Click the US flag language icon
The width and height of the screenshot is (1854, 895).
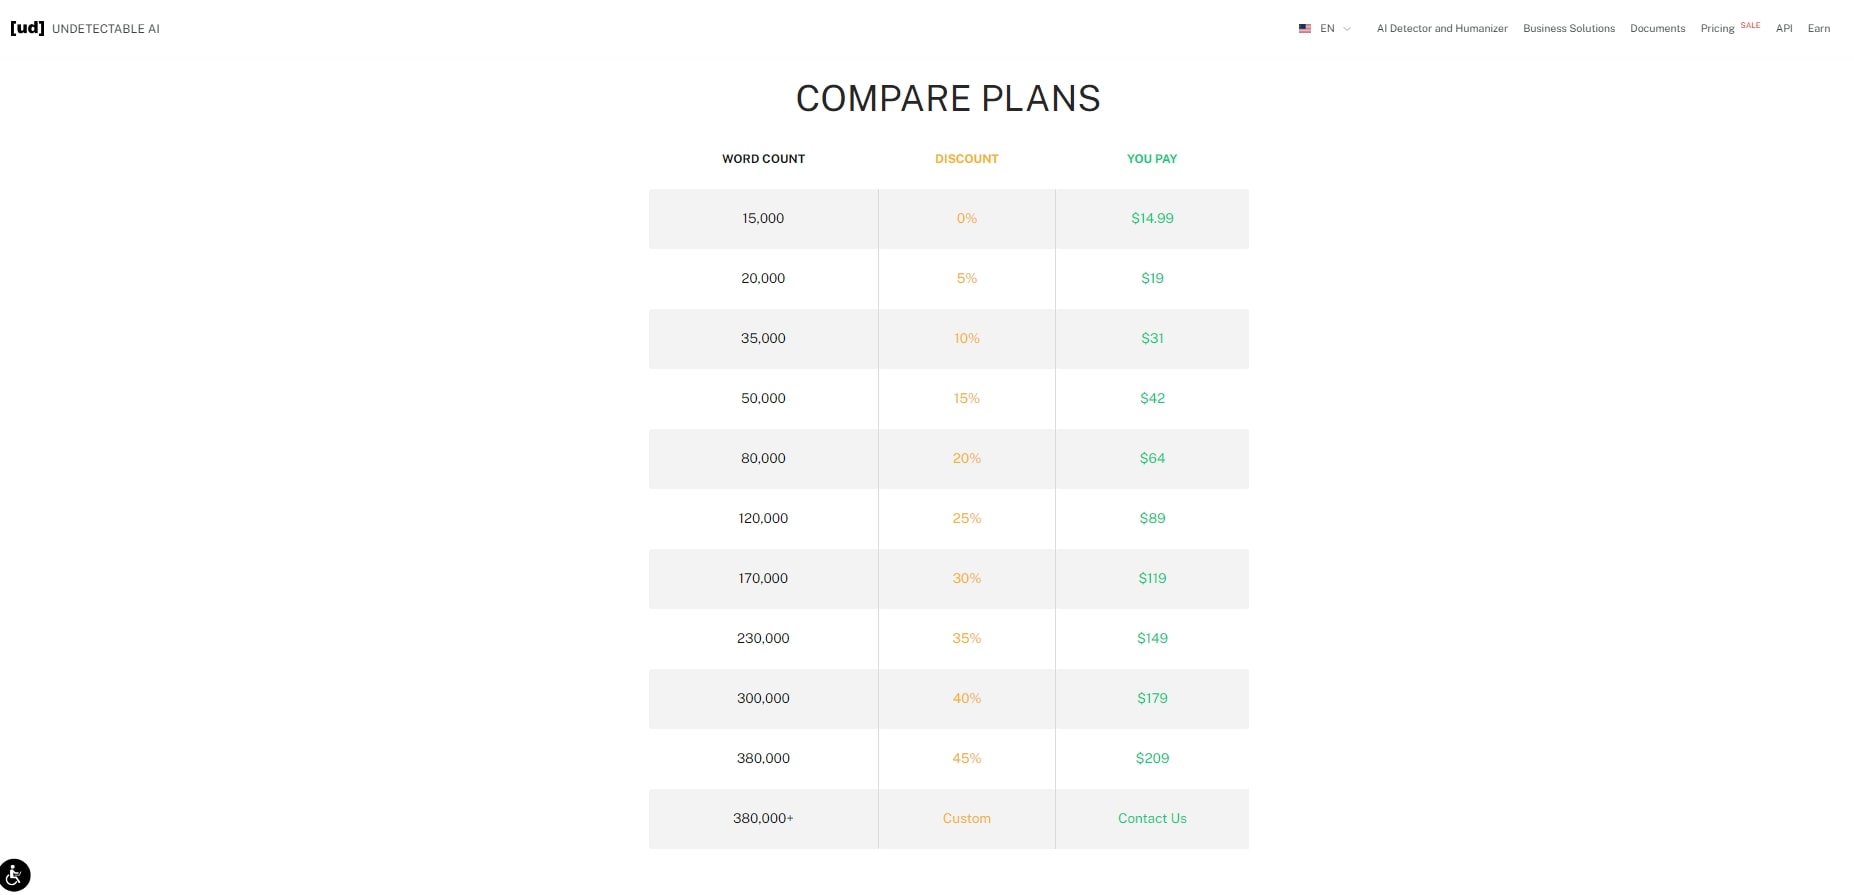(1305, 29)
